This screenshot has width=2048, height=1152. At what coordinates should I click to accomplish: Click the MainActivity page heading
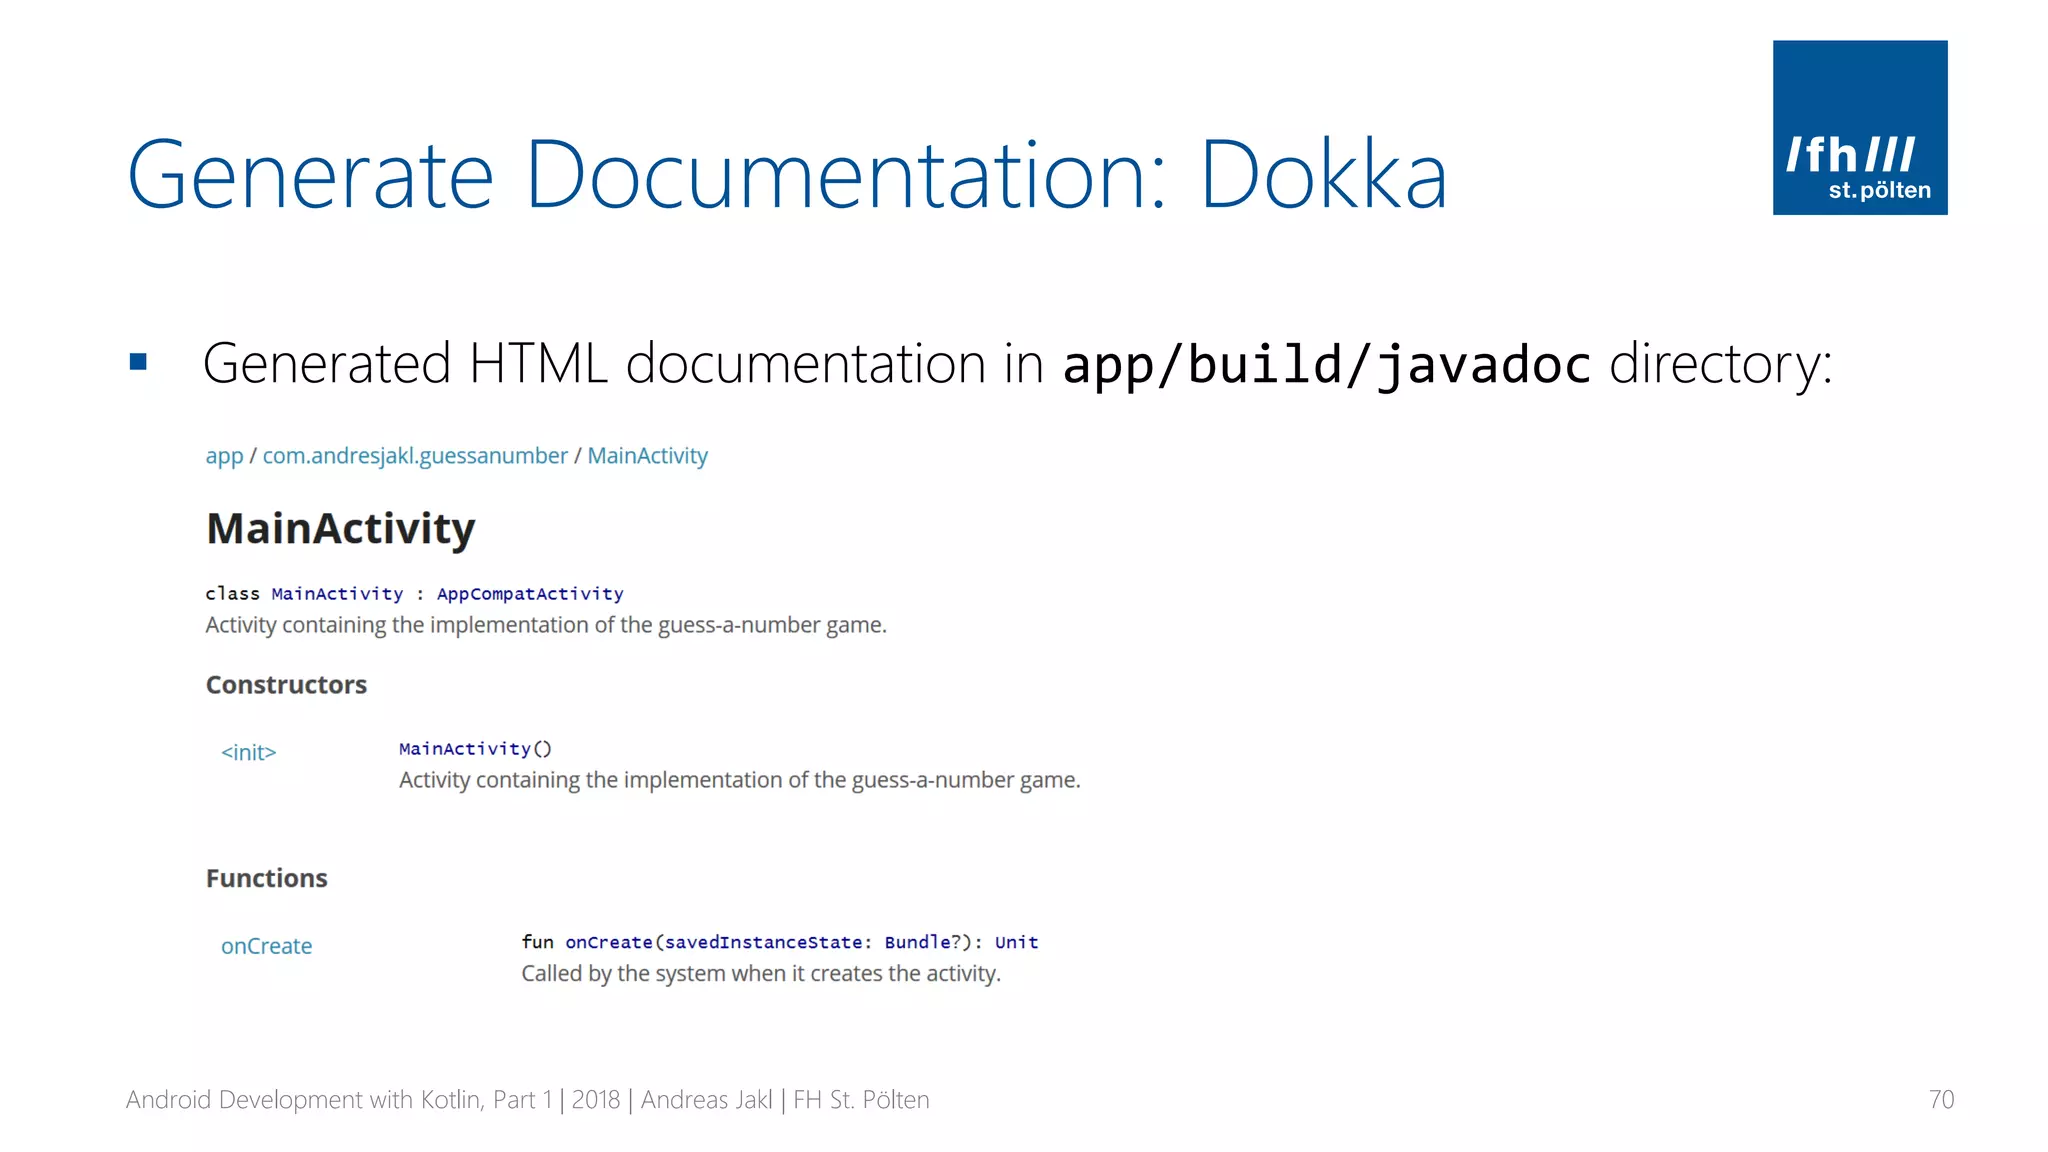pos(340,529)
